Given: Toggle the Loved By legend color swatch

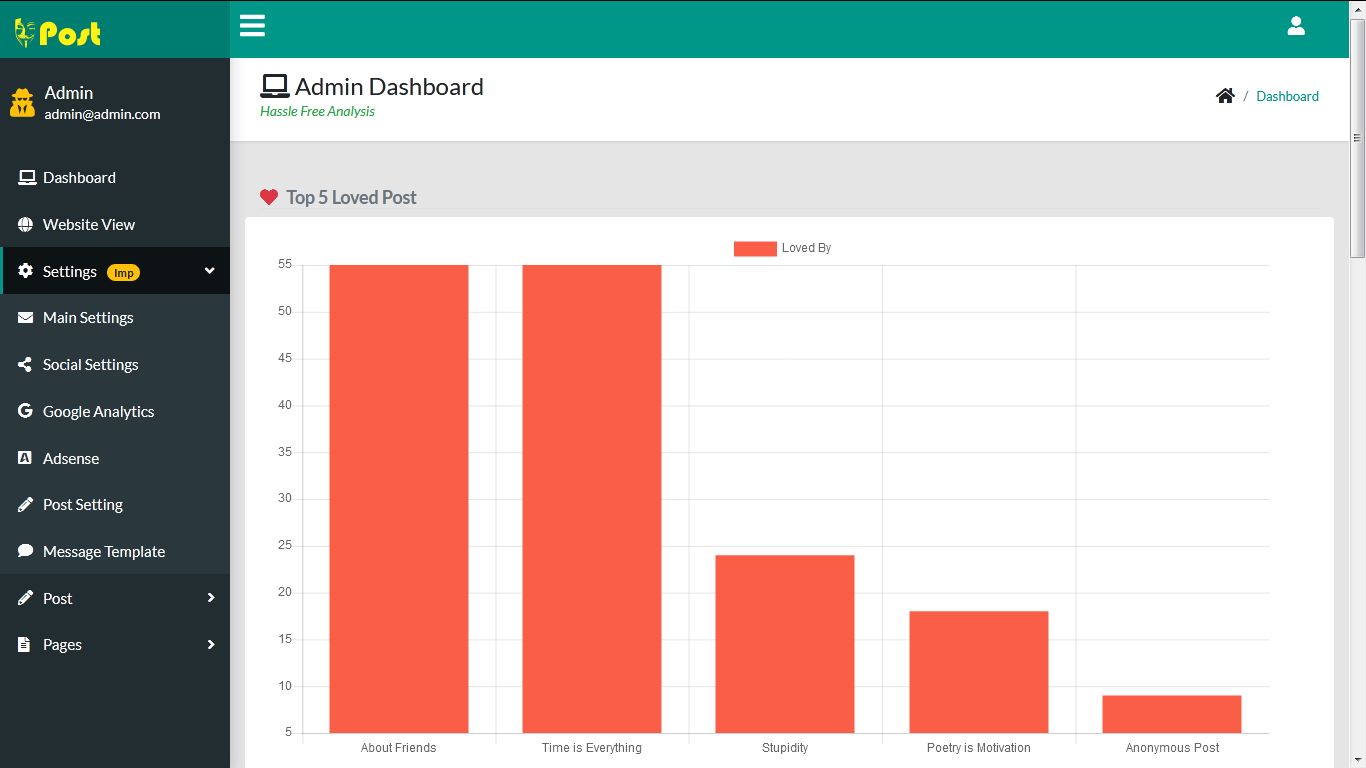Looking at the screenshot, I should pyautogui.click(x=755, y=249).
